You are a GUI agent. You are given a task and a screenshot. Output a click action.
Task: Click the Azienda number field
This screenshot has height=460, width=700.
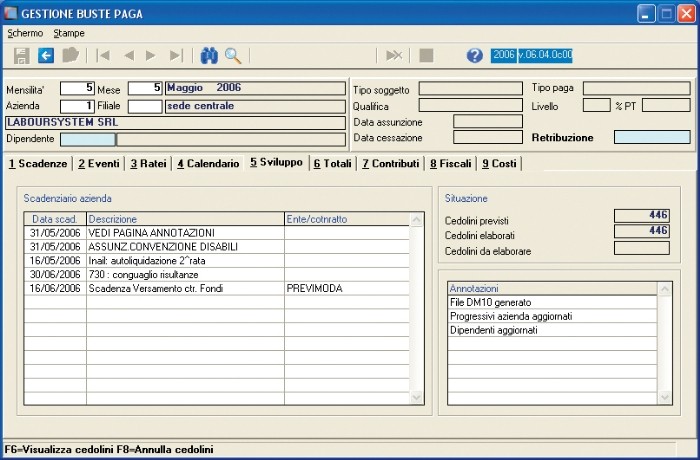point(77,106)
